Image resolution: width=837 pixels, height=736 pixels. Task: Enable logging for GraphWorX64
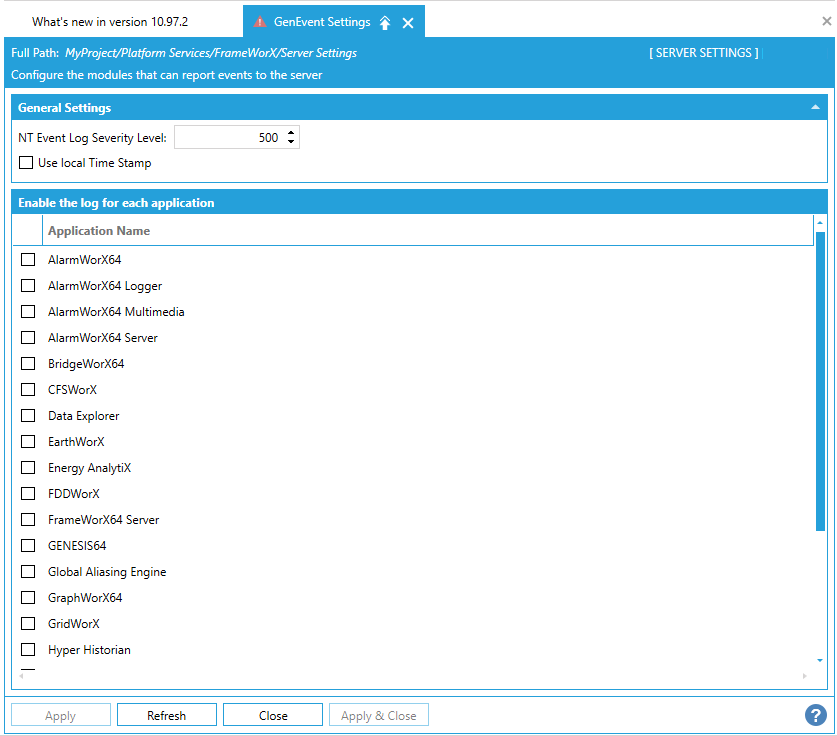[x=28, y=598]
